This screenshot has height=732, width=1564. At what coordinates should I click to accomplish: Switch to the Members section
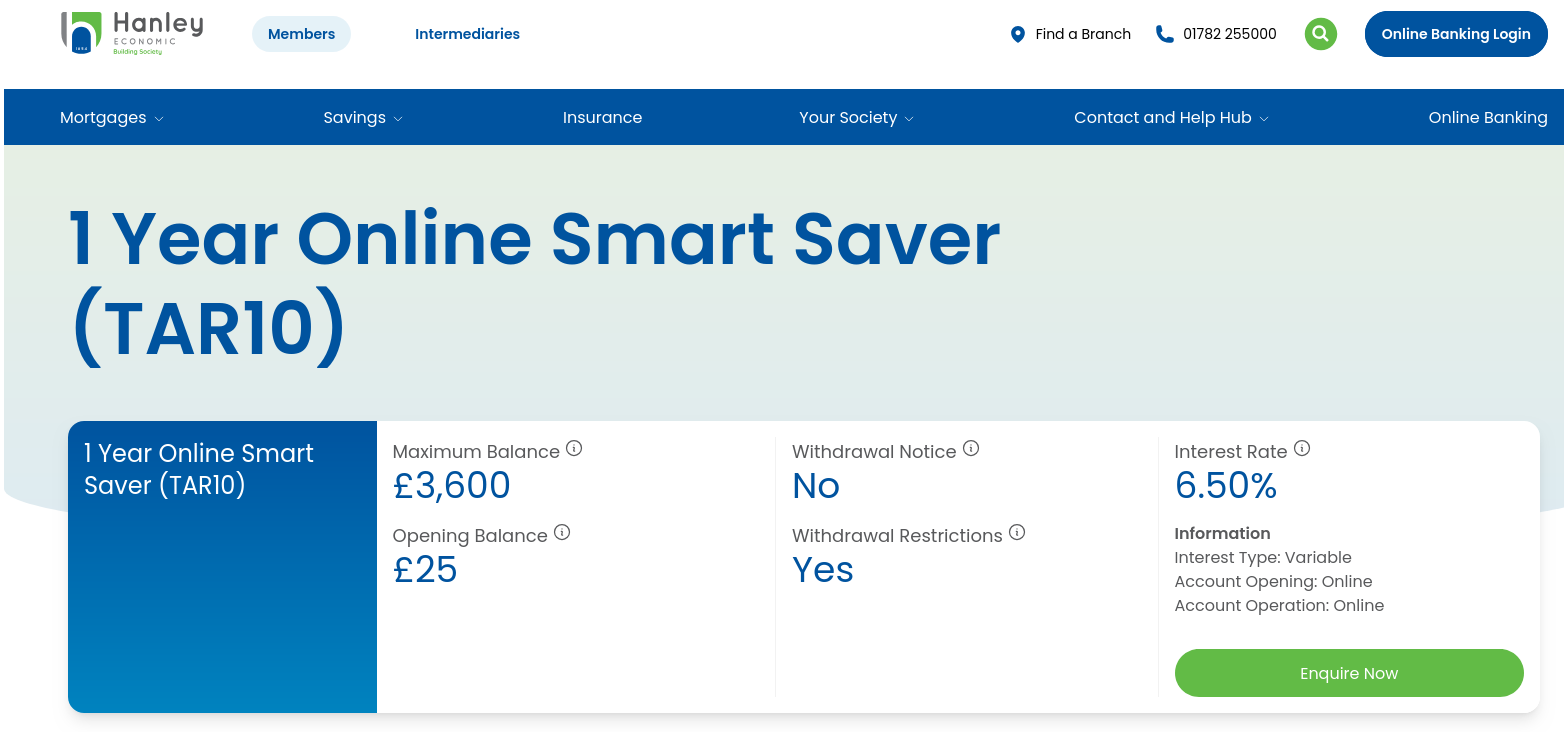pos(301,34)
